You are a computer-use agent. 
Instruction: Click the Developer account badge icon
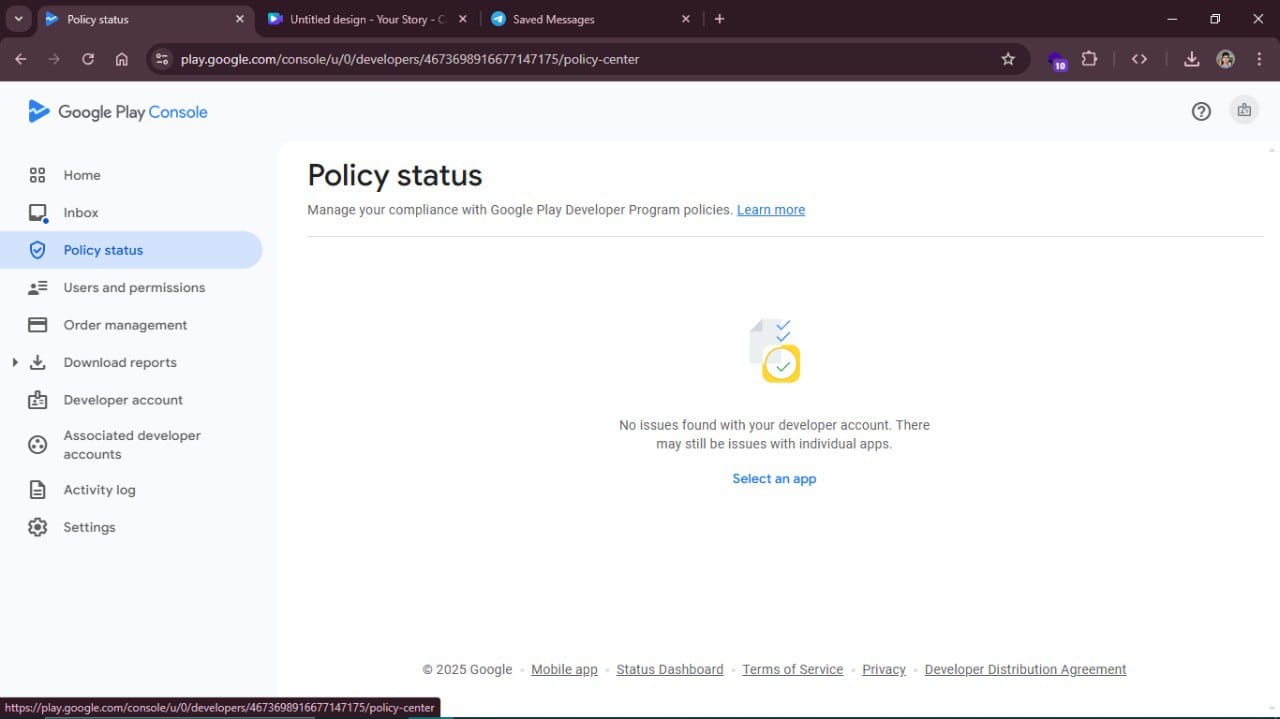point(38,400)
